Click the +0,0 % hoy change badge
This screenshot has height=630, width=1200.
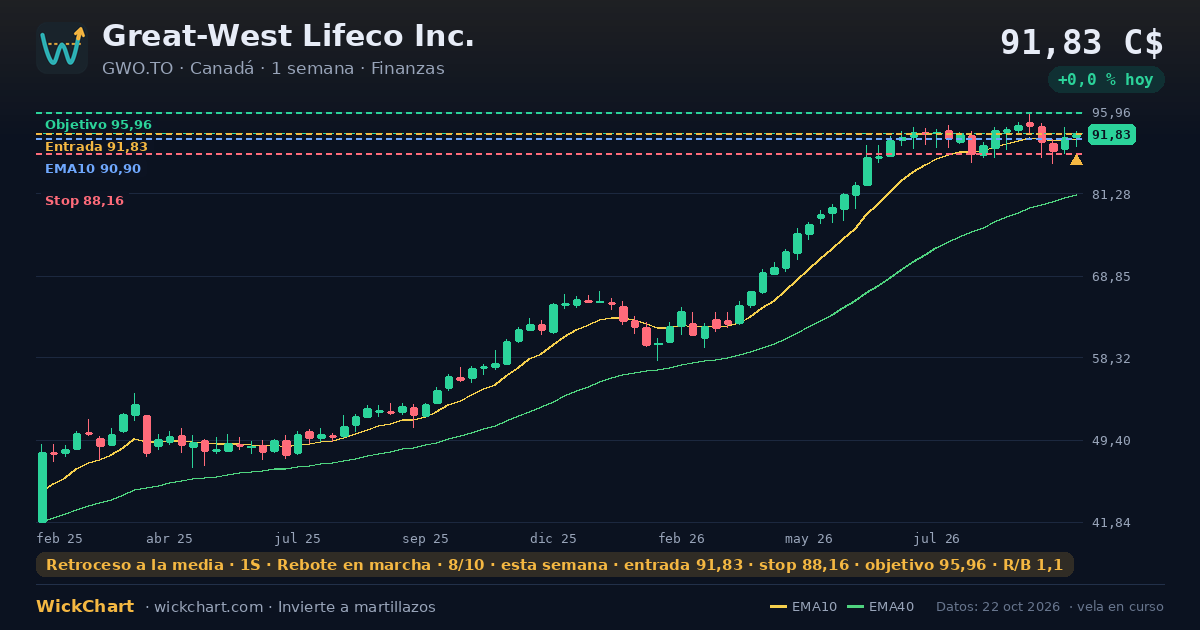[1106, 80]
